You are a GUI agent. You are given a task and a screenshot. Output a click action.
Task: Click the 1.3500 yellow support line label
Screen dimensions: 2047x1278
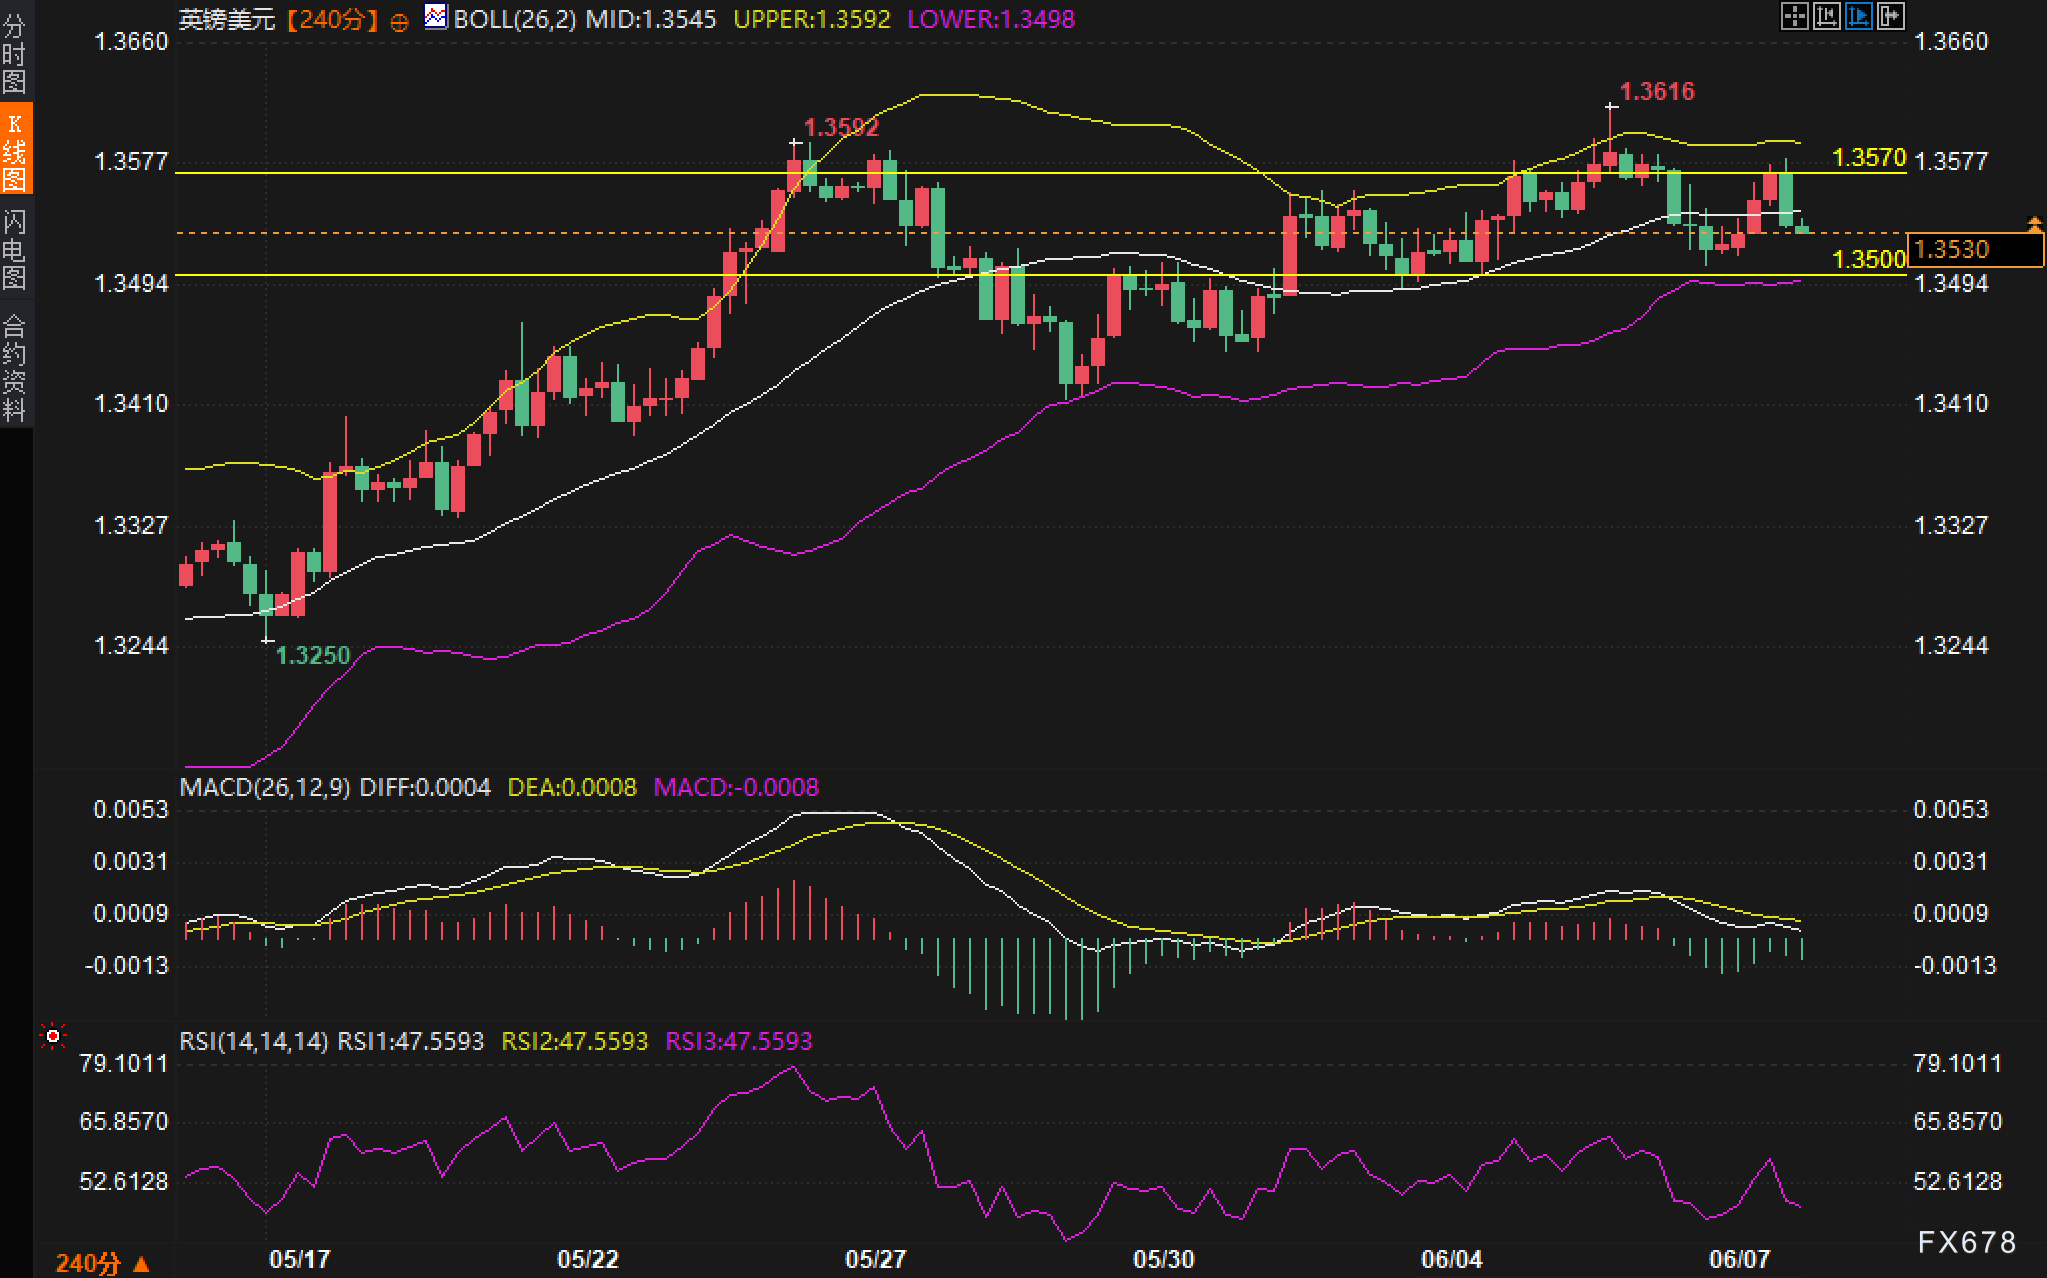click(1868, 260)
